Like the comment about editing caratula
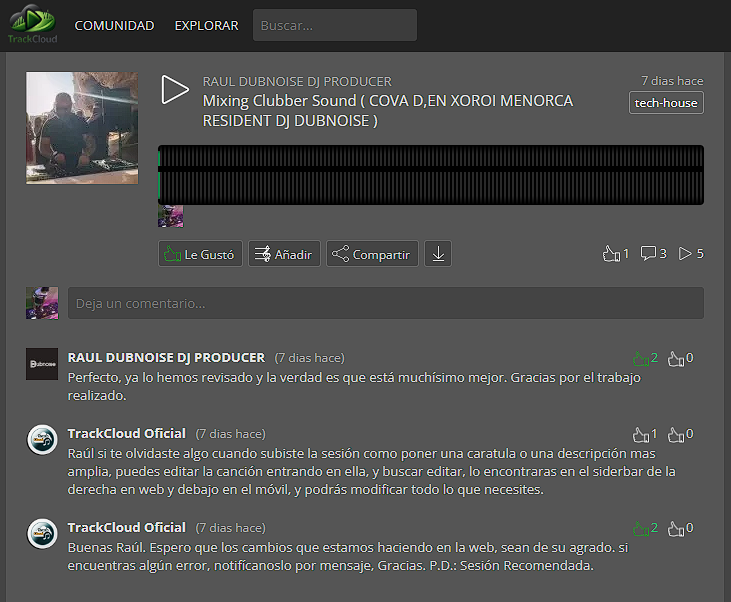731x602 pixels. click(x=641, y=435)
